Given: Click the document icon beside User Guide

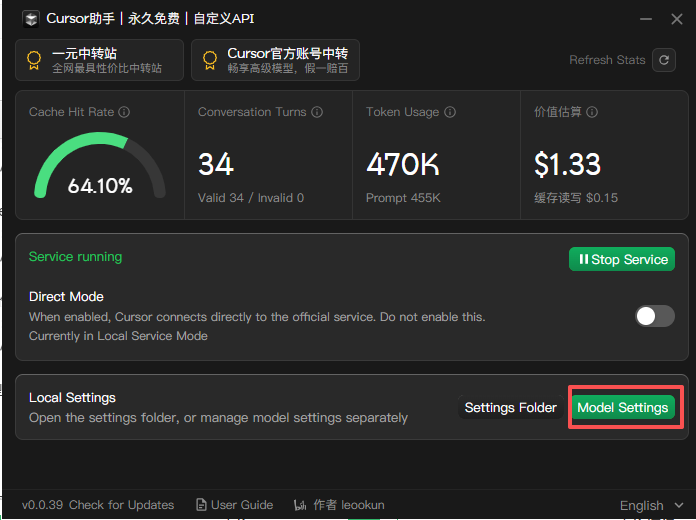Looking at the screenshot, I should pyautogui.click(x=202, y=505).
